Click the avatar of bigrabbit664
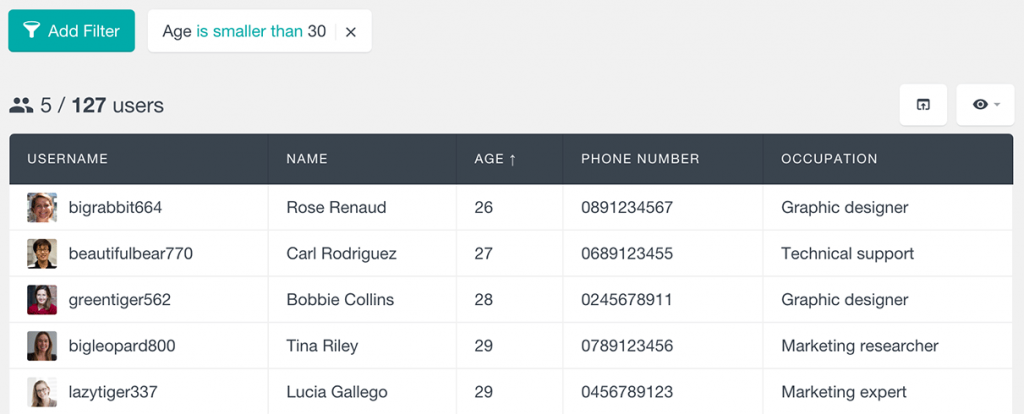The image size is (1024, 414). pos(42,208)
